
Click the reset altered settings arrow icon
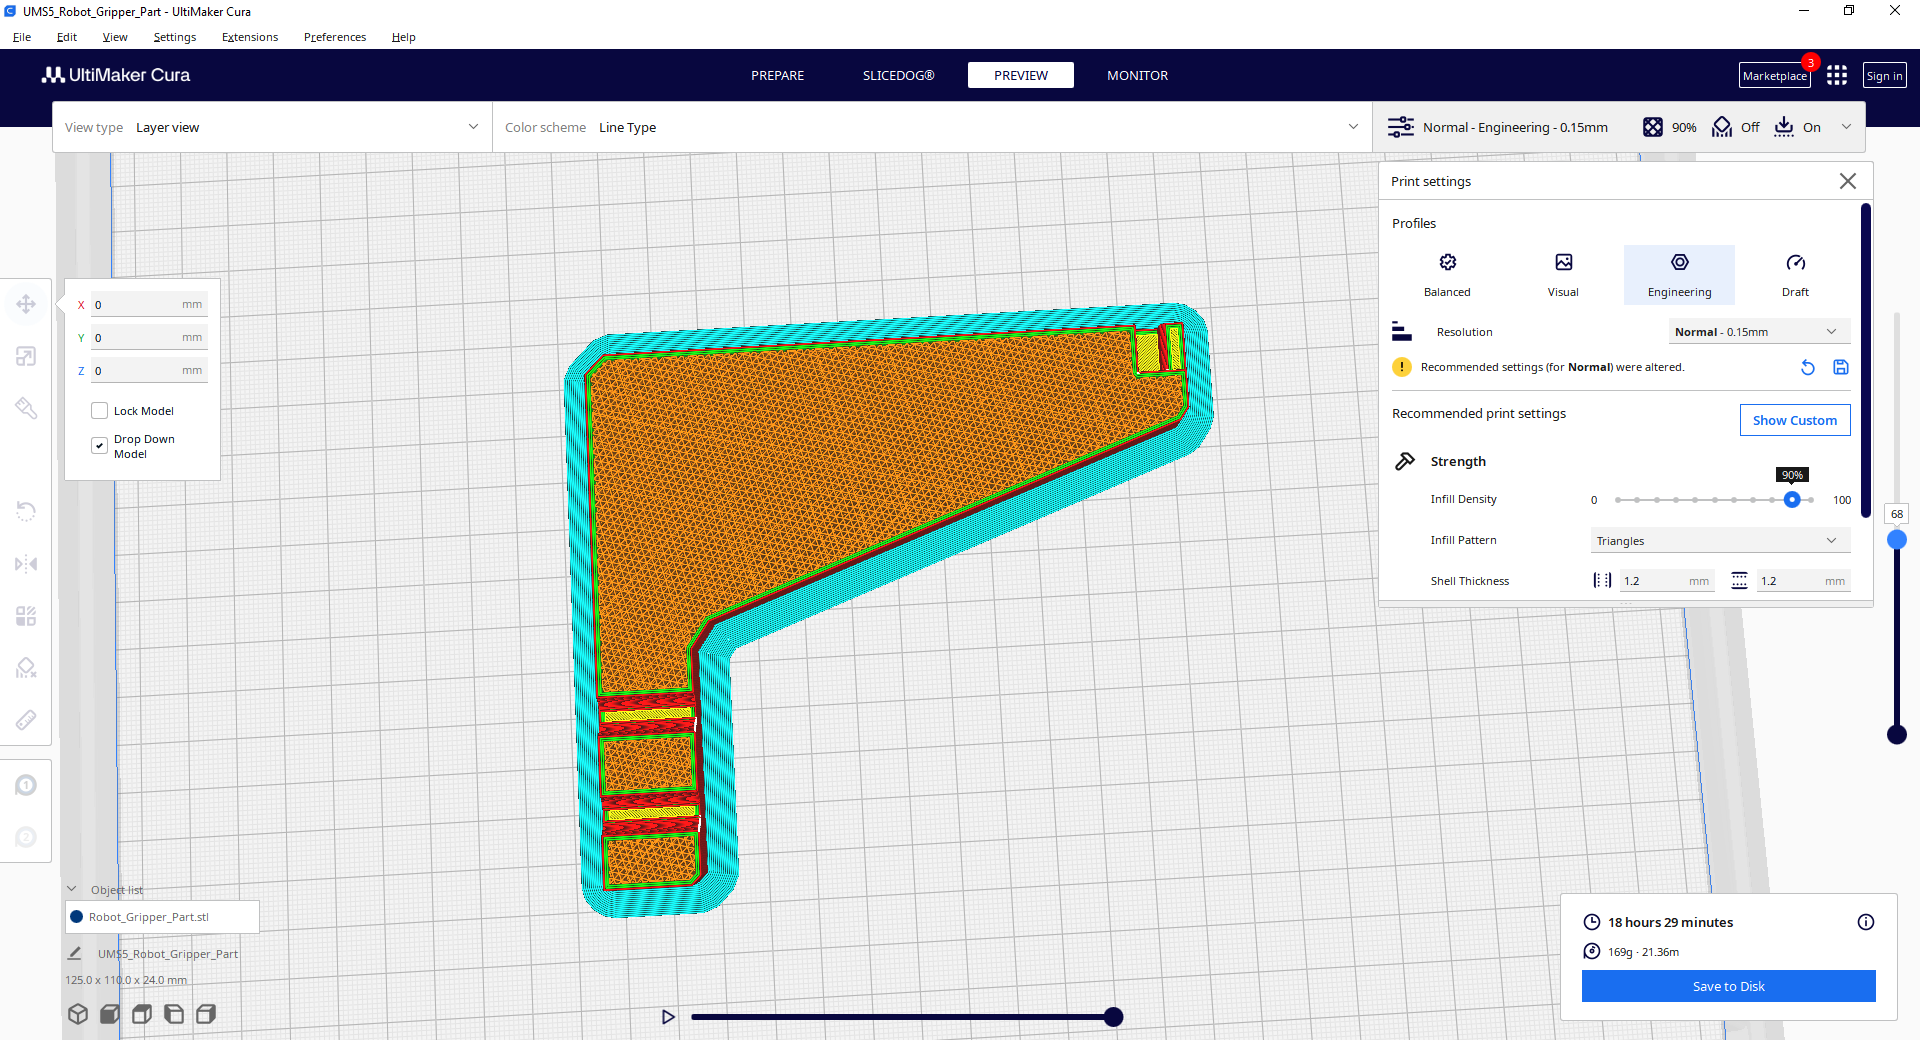click(1807, 367)
